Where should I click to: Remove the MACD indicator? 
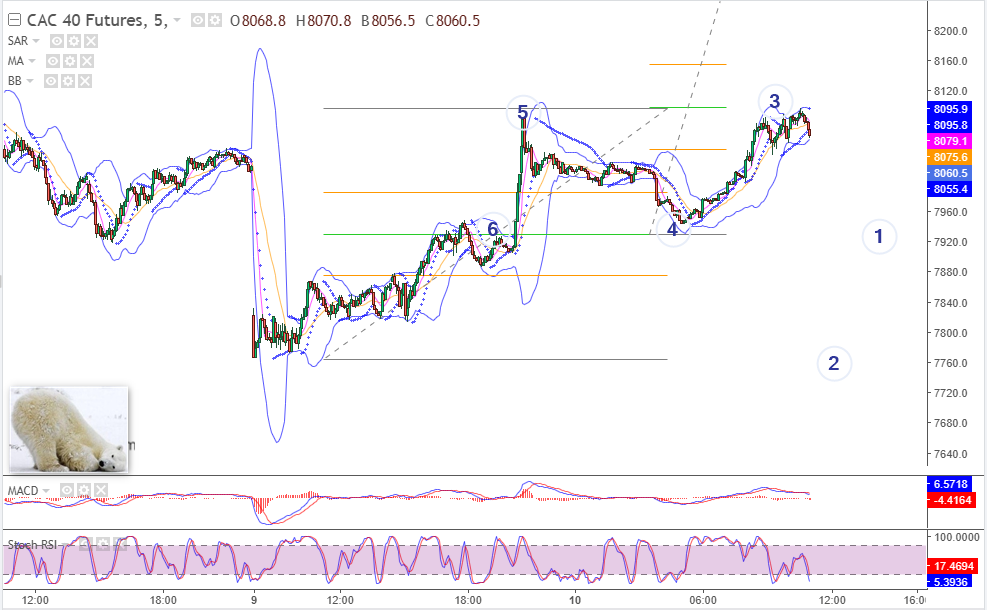[x=101, y=490]
